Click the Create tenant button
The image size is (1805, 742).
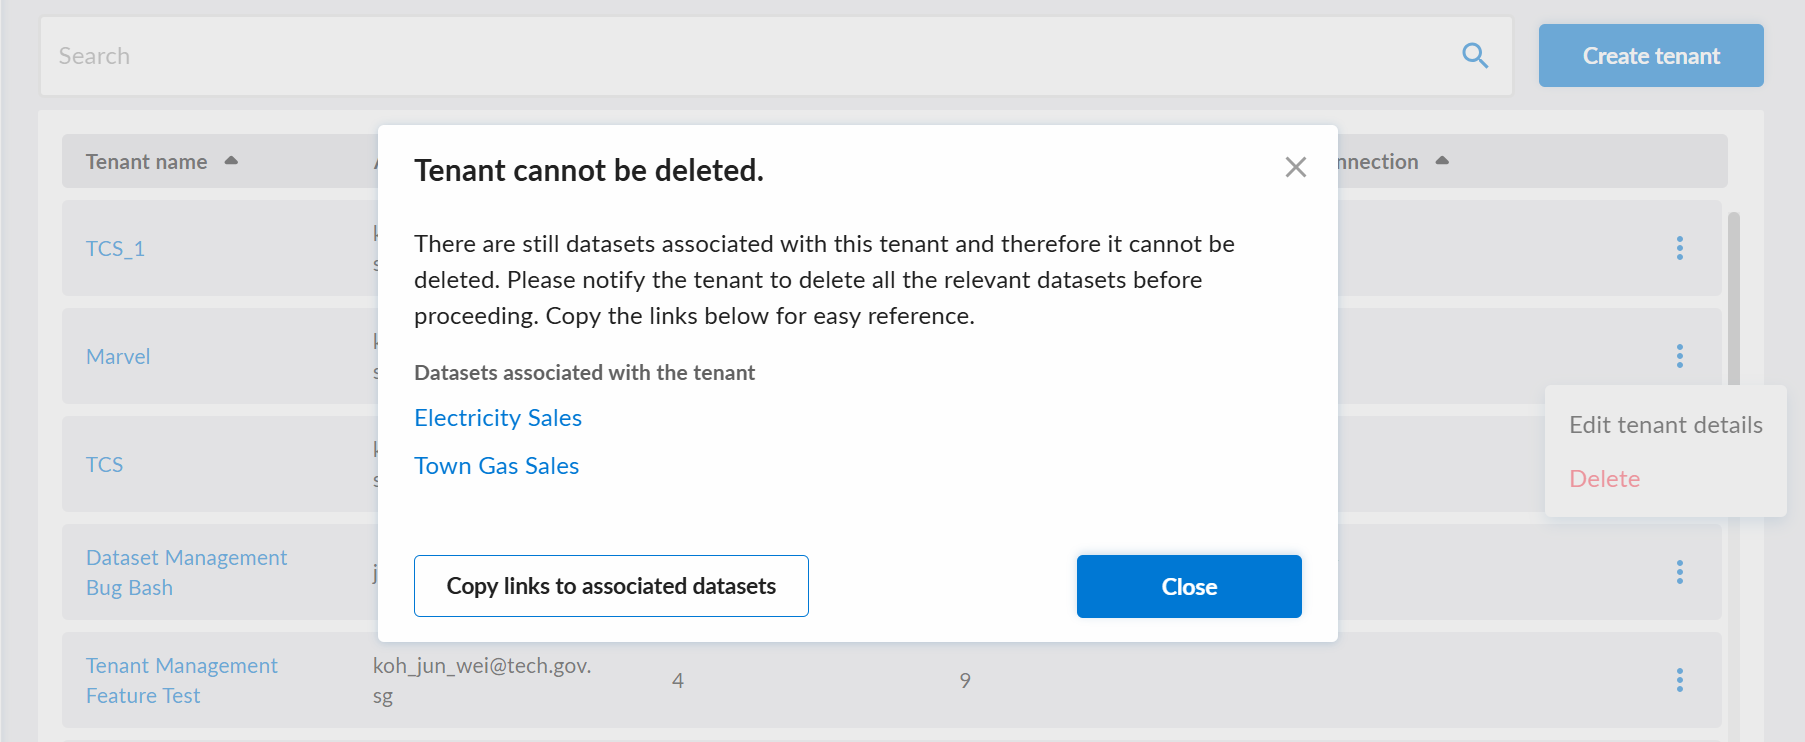[x=1651, y=56]
